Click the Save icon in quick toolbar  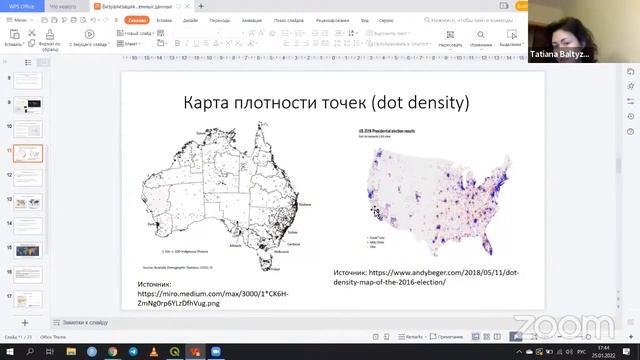(54, 20)
